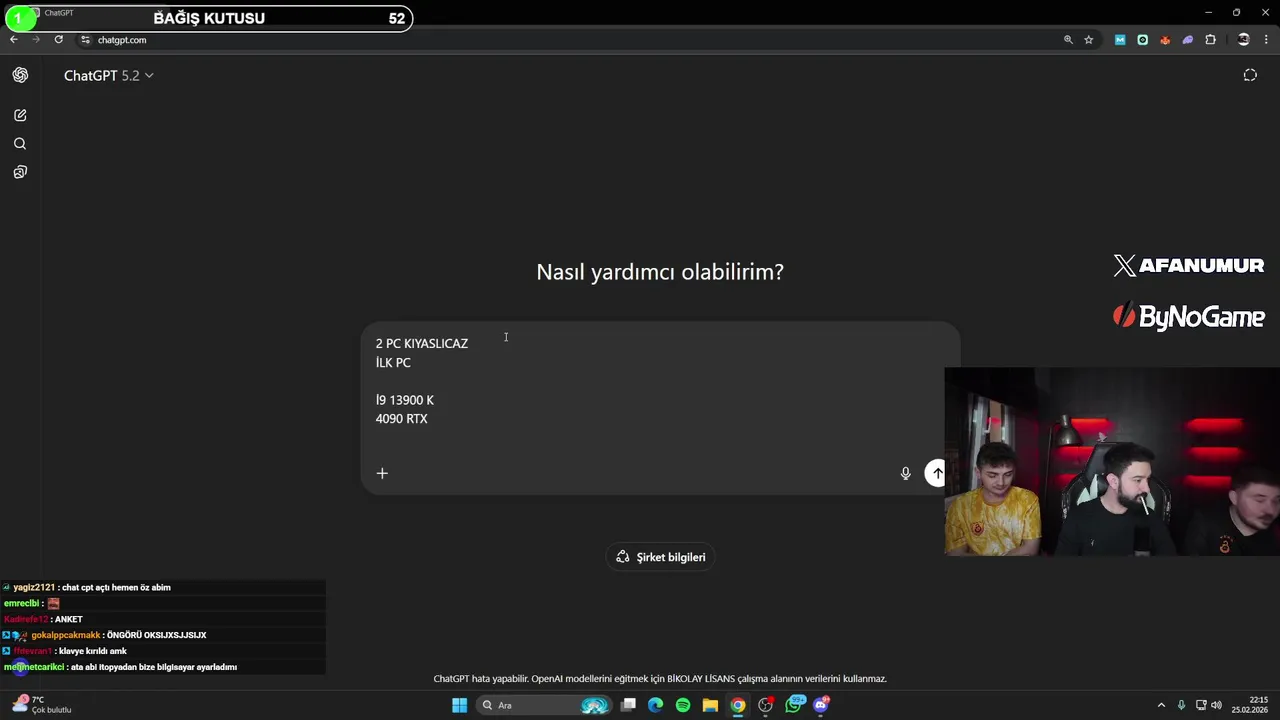The width and height of the screenshot is (1280, 720).
Task: Open the Extensions puzzle-piece menu
Action: 1211,40
